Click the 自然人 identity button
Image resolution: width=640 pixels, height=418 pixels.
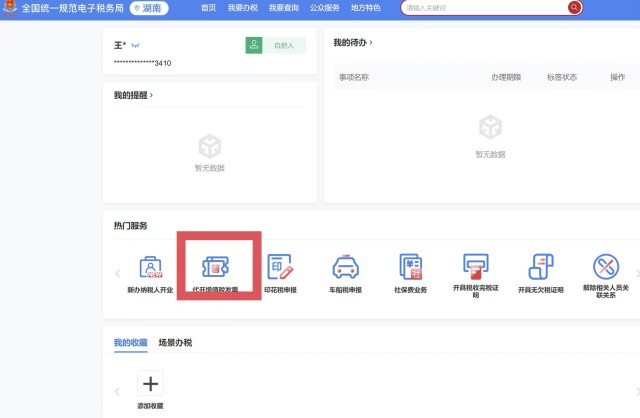click(275, 45)
